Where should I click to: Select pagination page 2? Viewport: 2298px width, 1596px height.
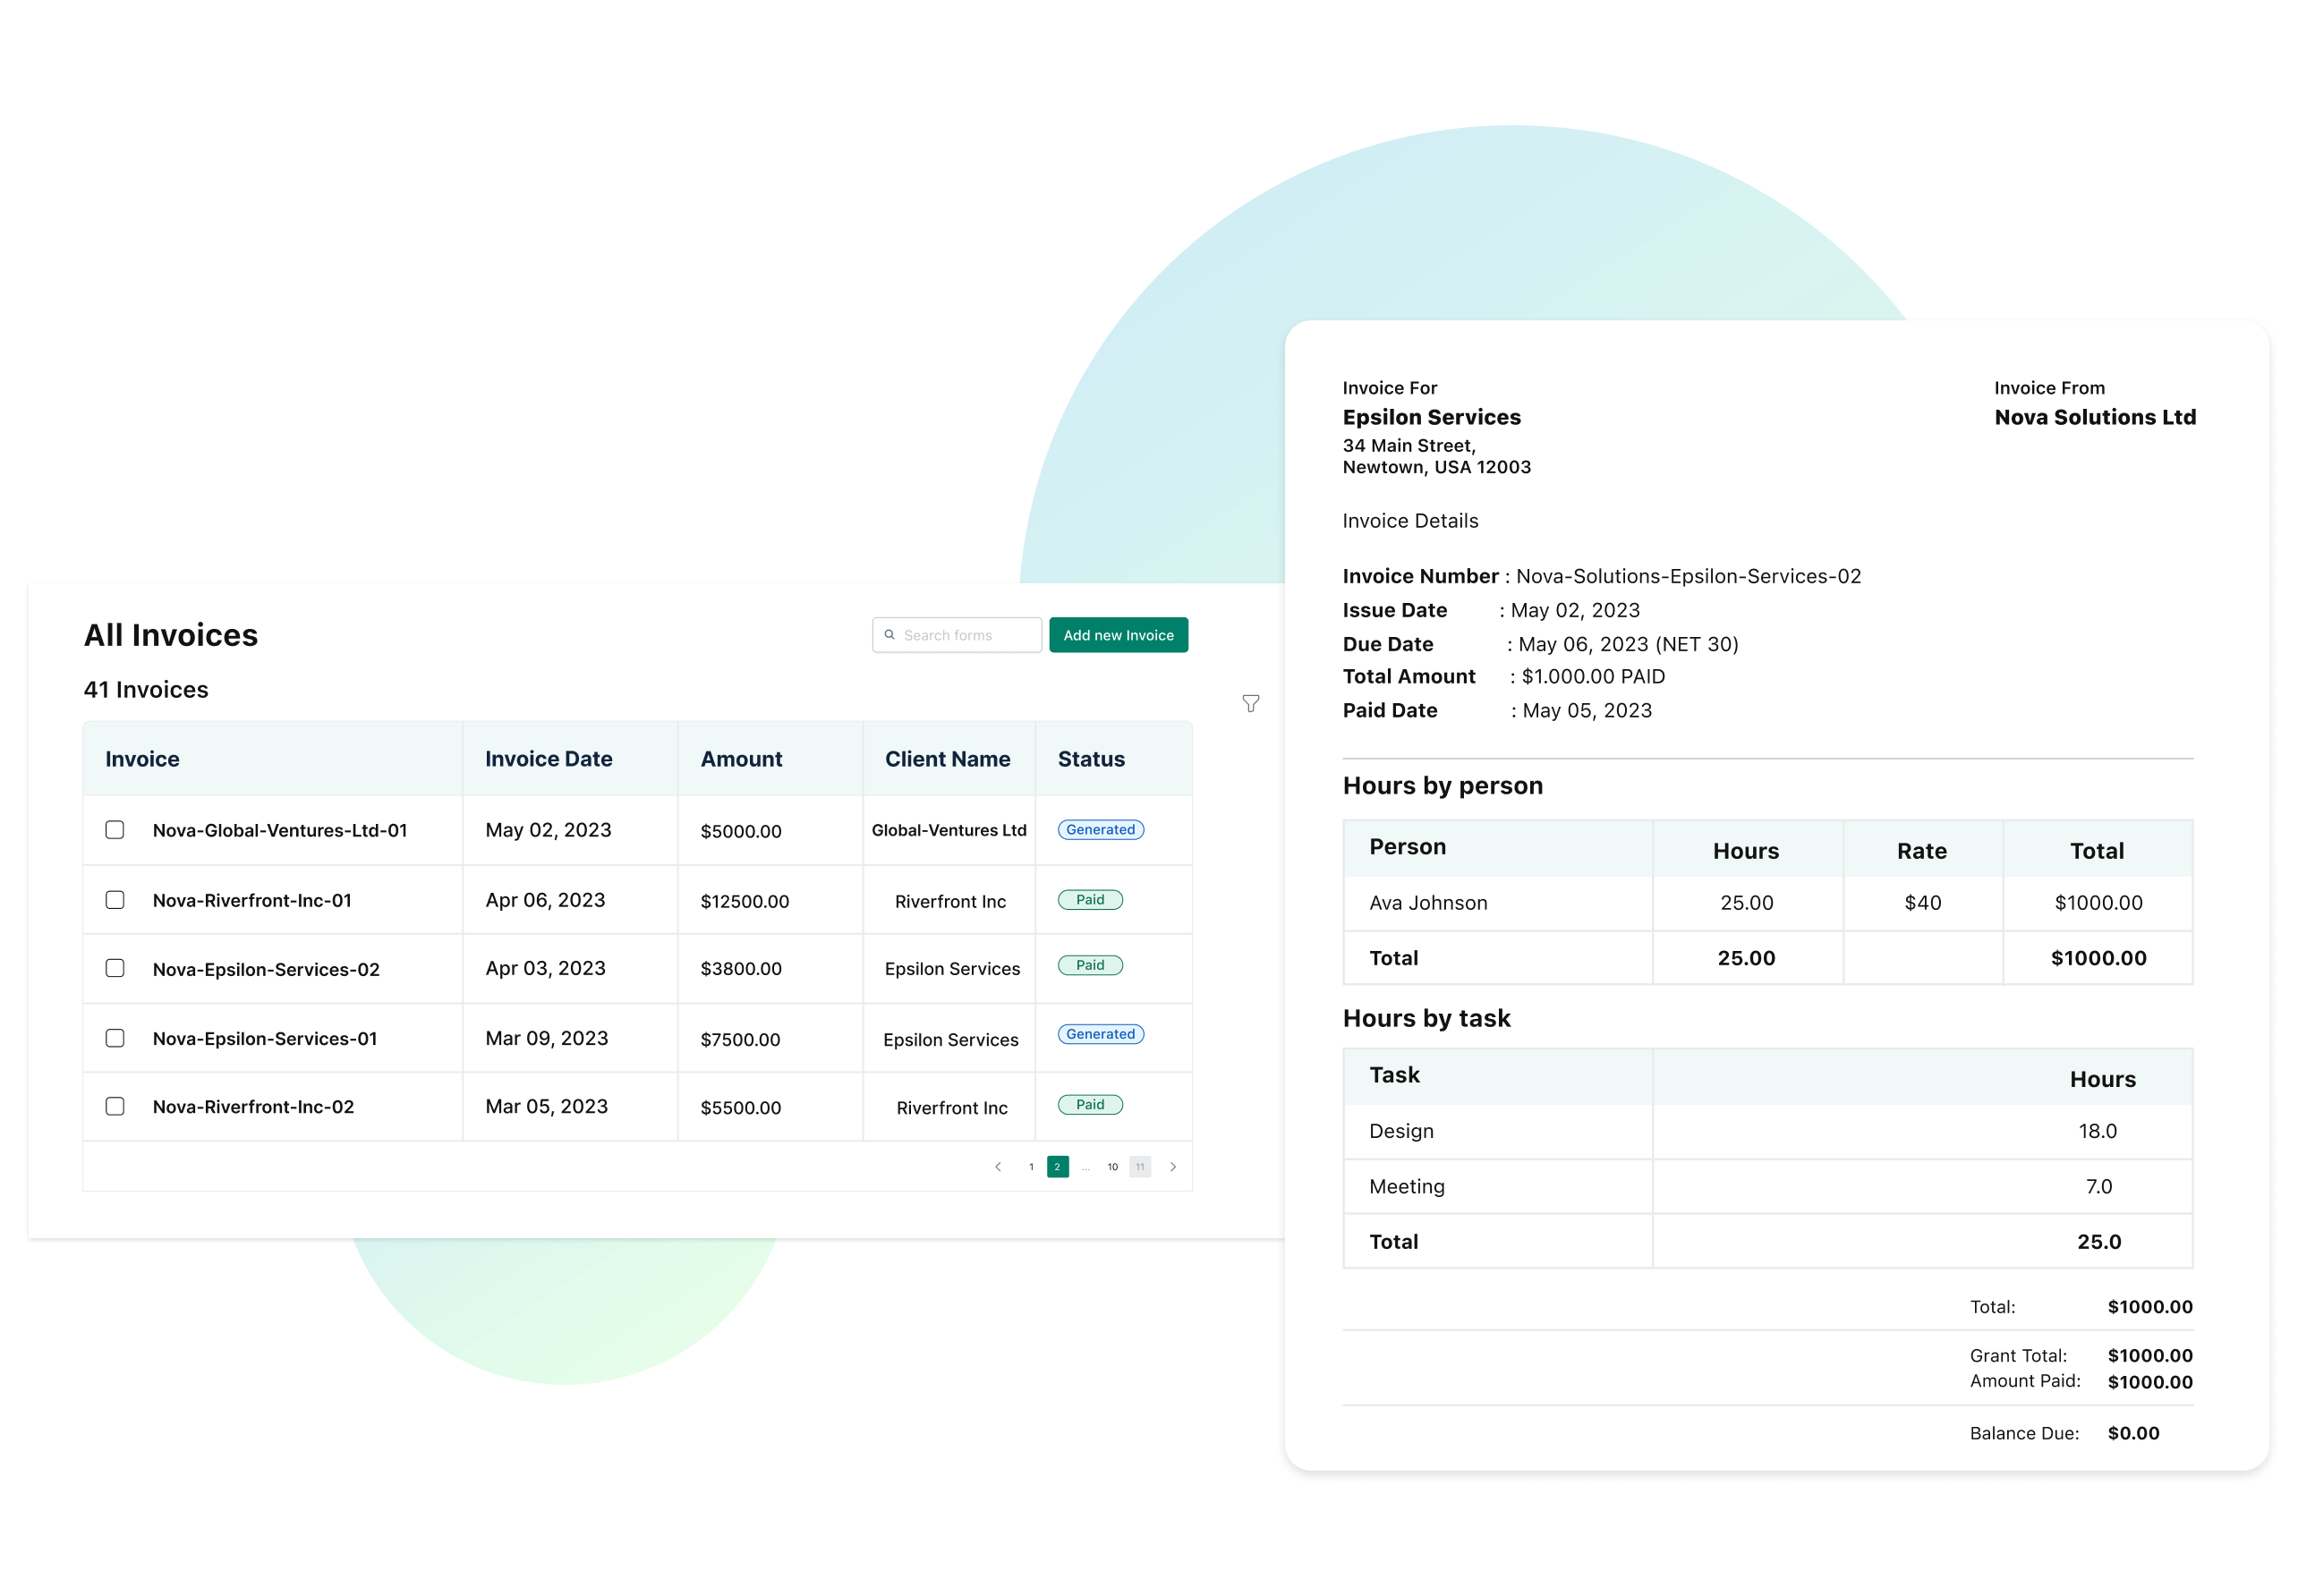coord(1057,1167)
